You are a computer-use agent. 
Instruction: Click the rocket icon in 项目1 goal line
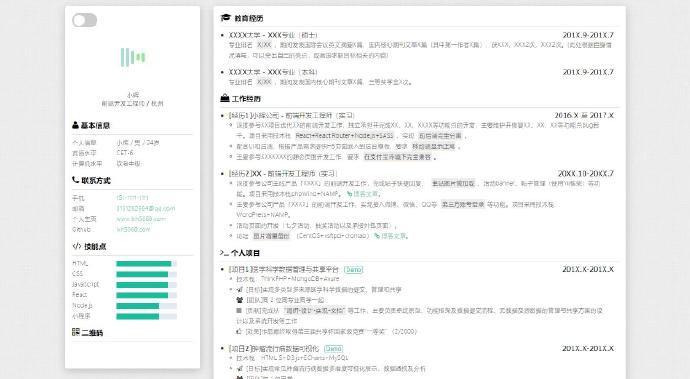pyautogui.click(x=240, y=290)
